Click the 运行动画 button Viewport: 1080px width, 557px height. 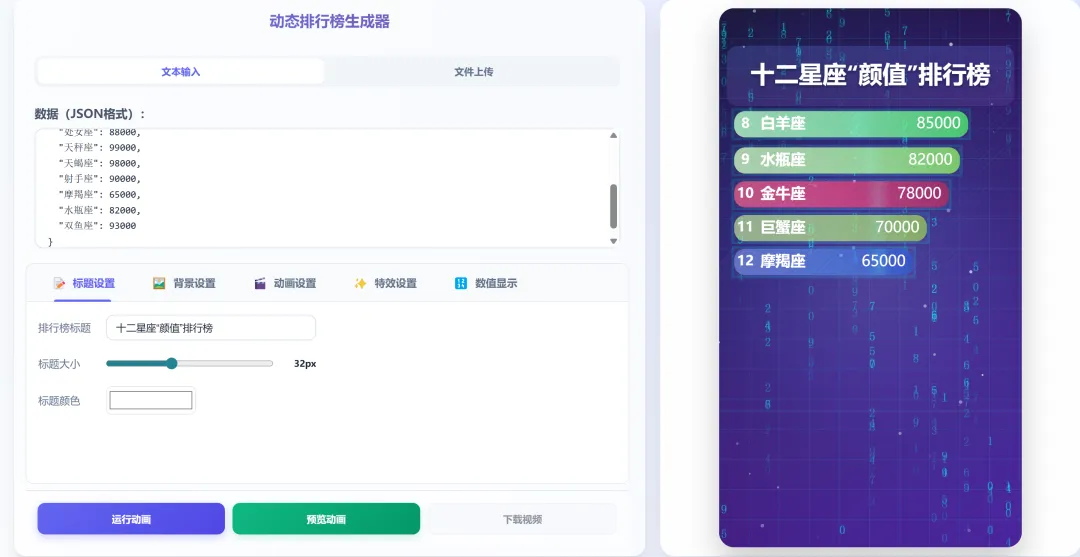[131, 519]
